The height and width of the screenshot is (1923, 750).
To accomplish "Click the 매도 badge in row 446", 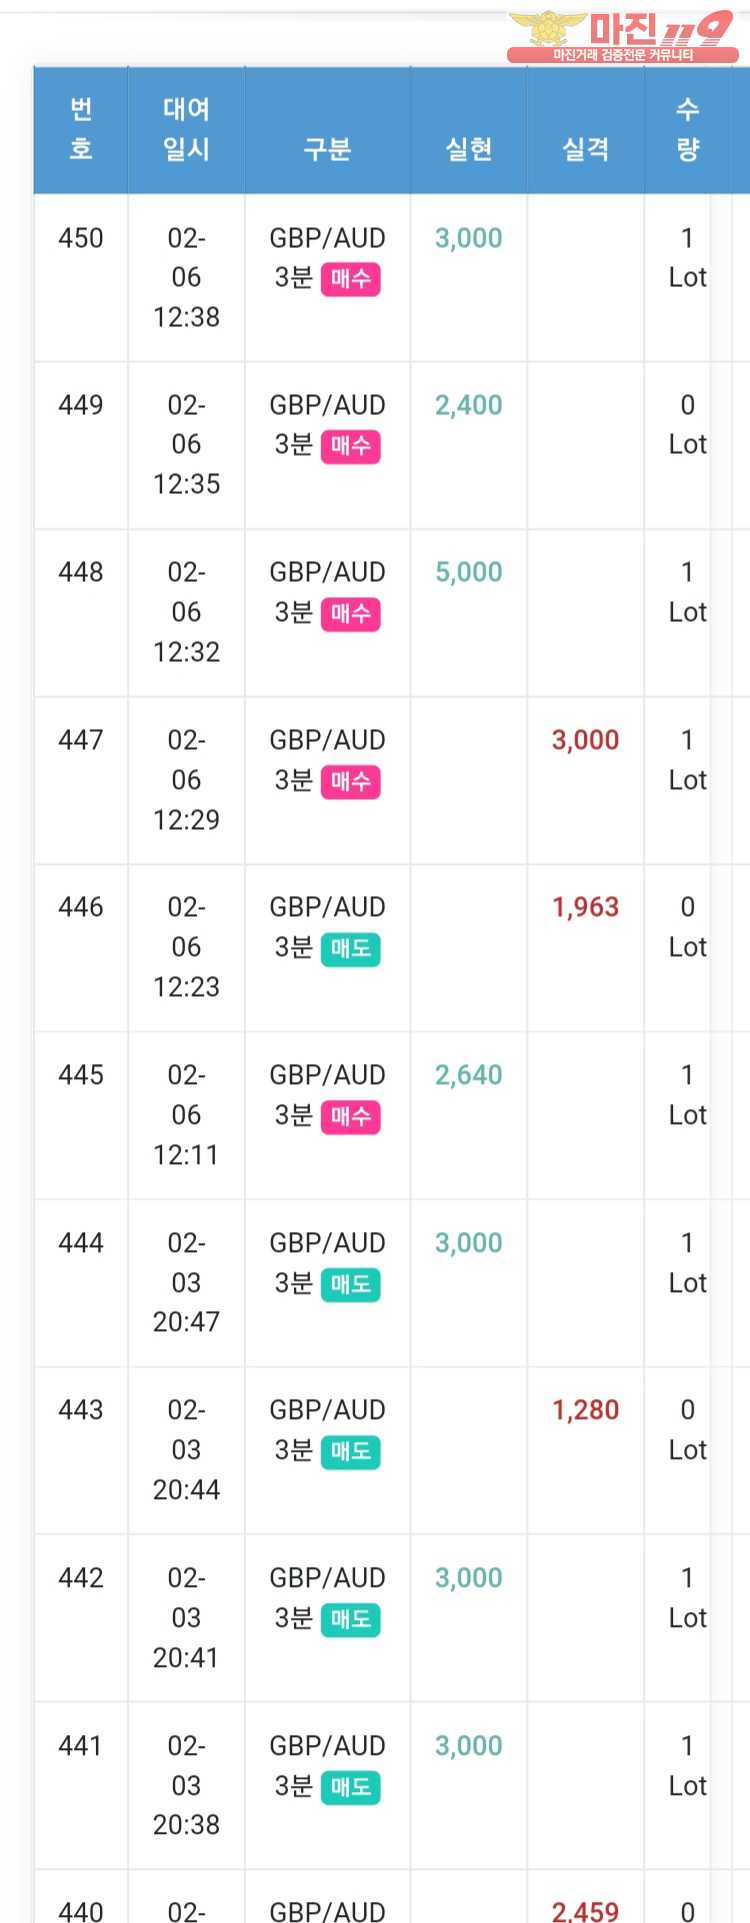I will (350, 948).
